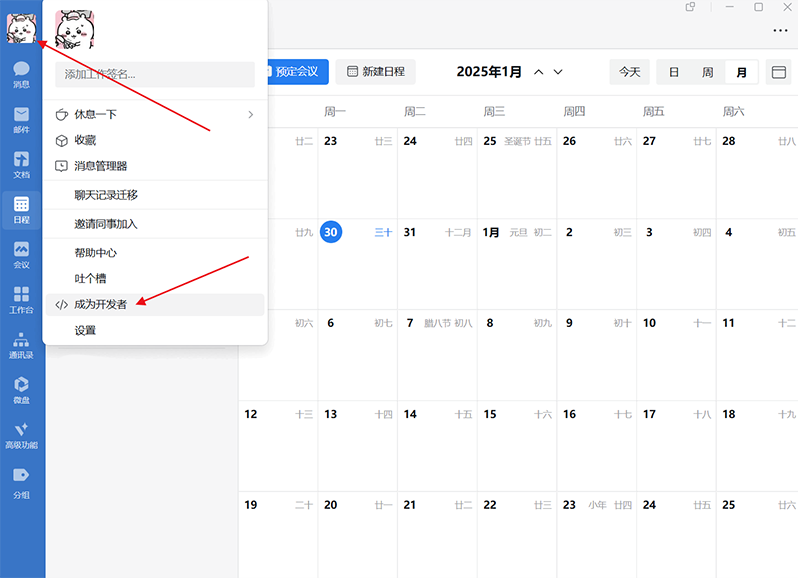This screenshot has height=578, width=798.
Task: Open 微盘 in the sidebar
Action: 21,390
